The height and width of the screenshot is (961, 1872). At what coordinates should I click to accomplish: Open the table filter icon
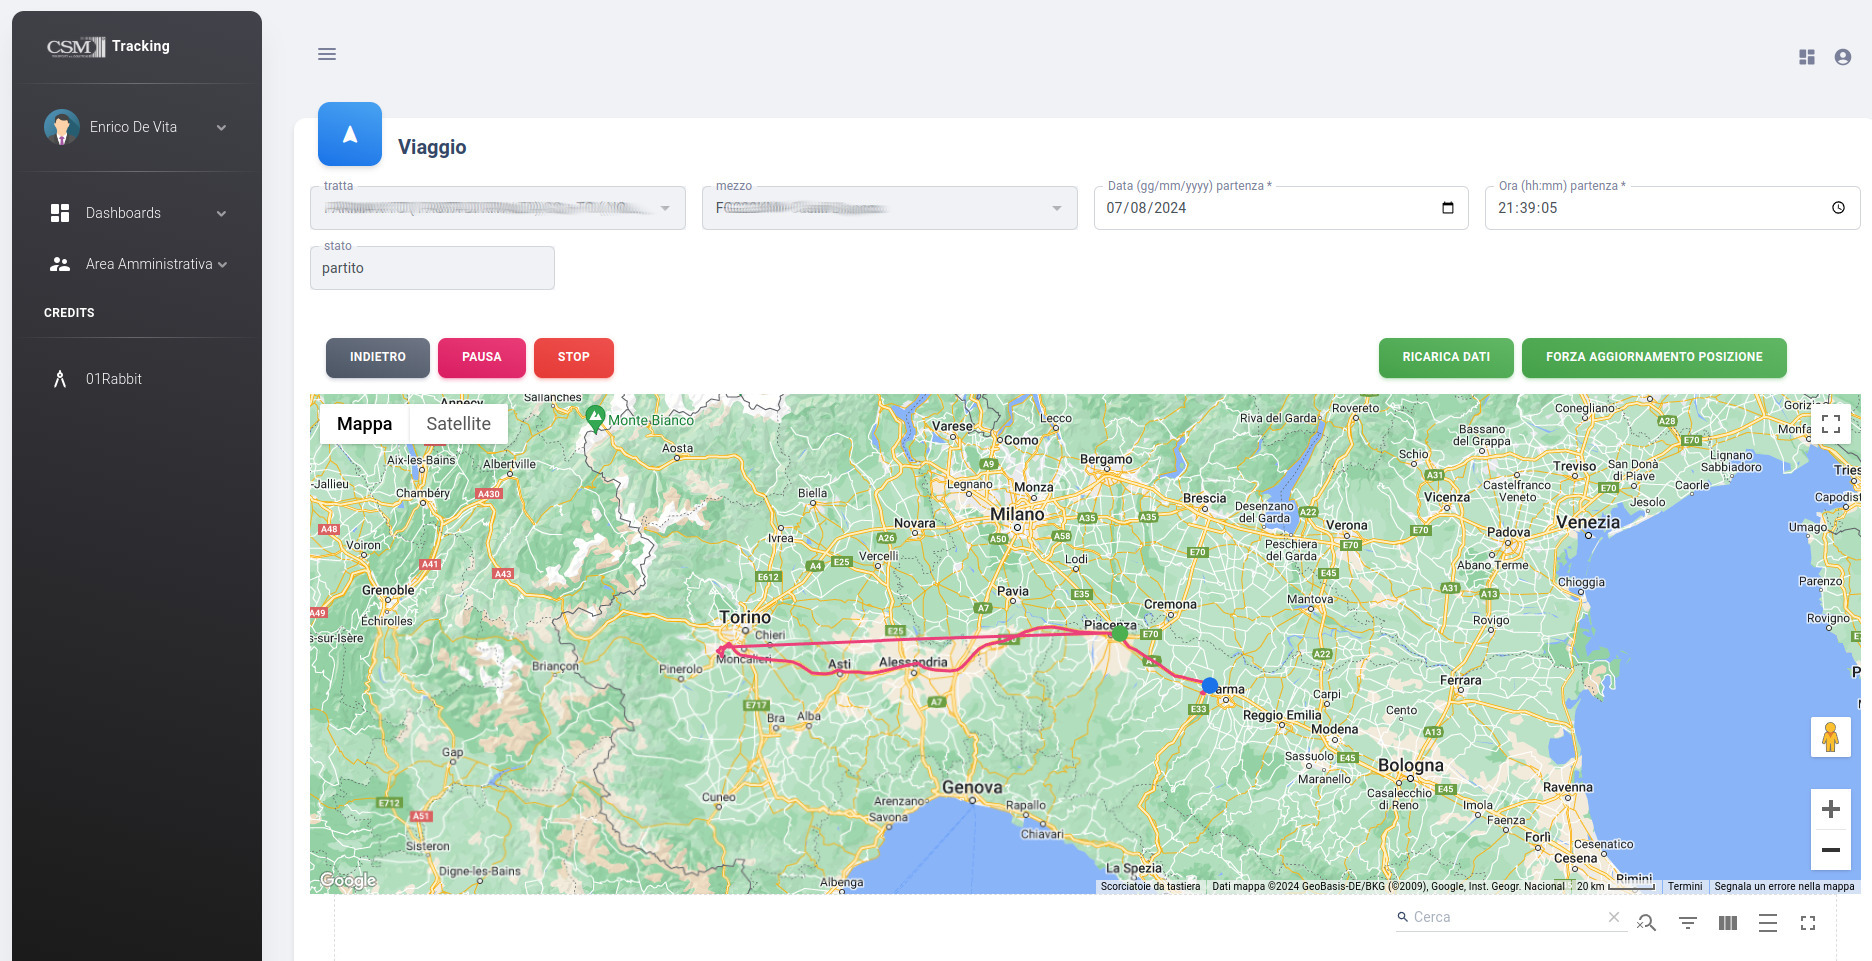pos(1687,923)
